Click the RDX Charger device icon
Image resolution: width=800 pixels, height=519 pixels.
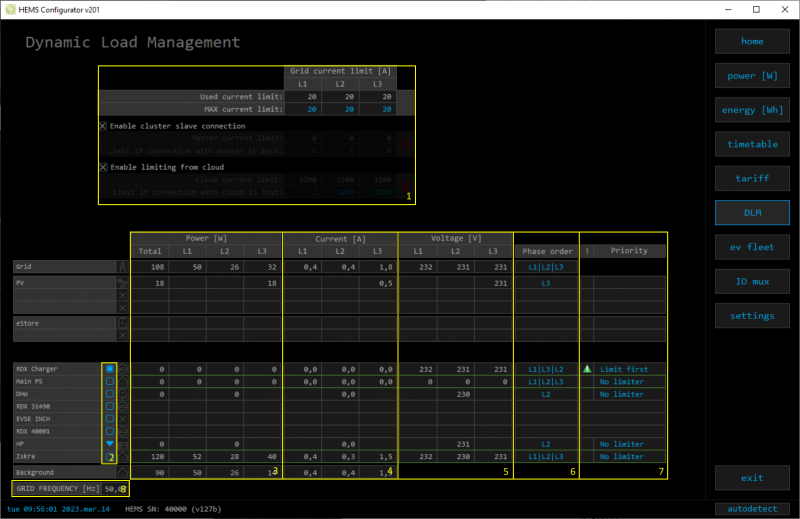123,369
